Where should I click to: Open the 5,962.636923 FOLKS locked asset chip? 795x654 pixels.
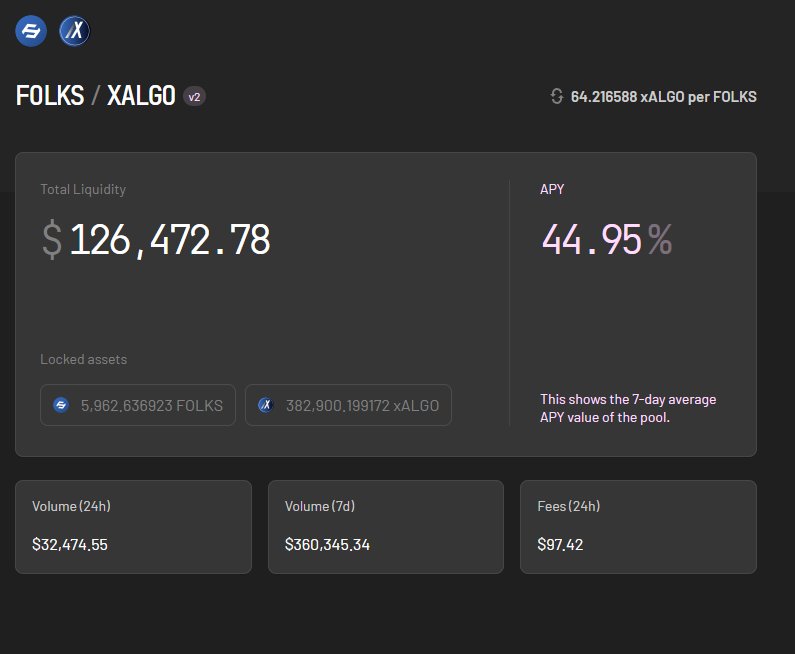pos(138,405)
